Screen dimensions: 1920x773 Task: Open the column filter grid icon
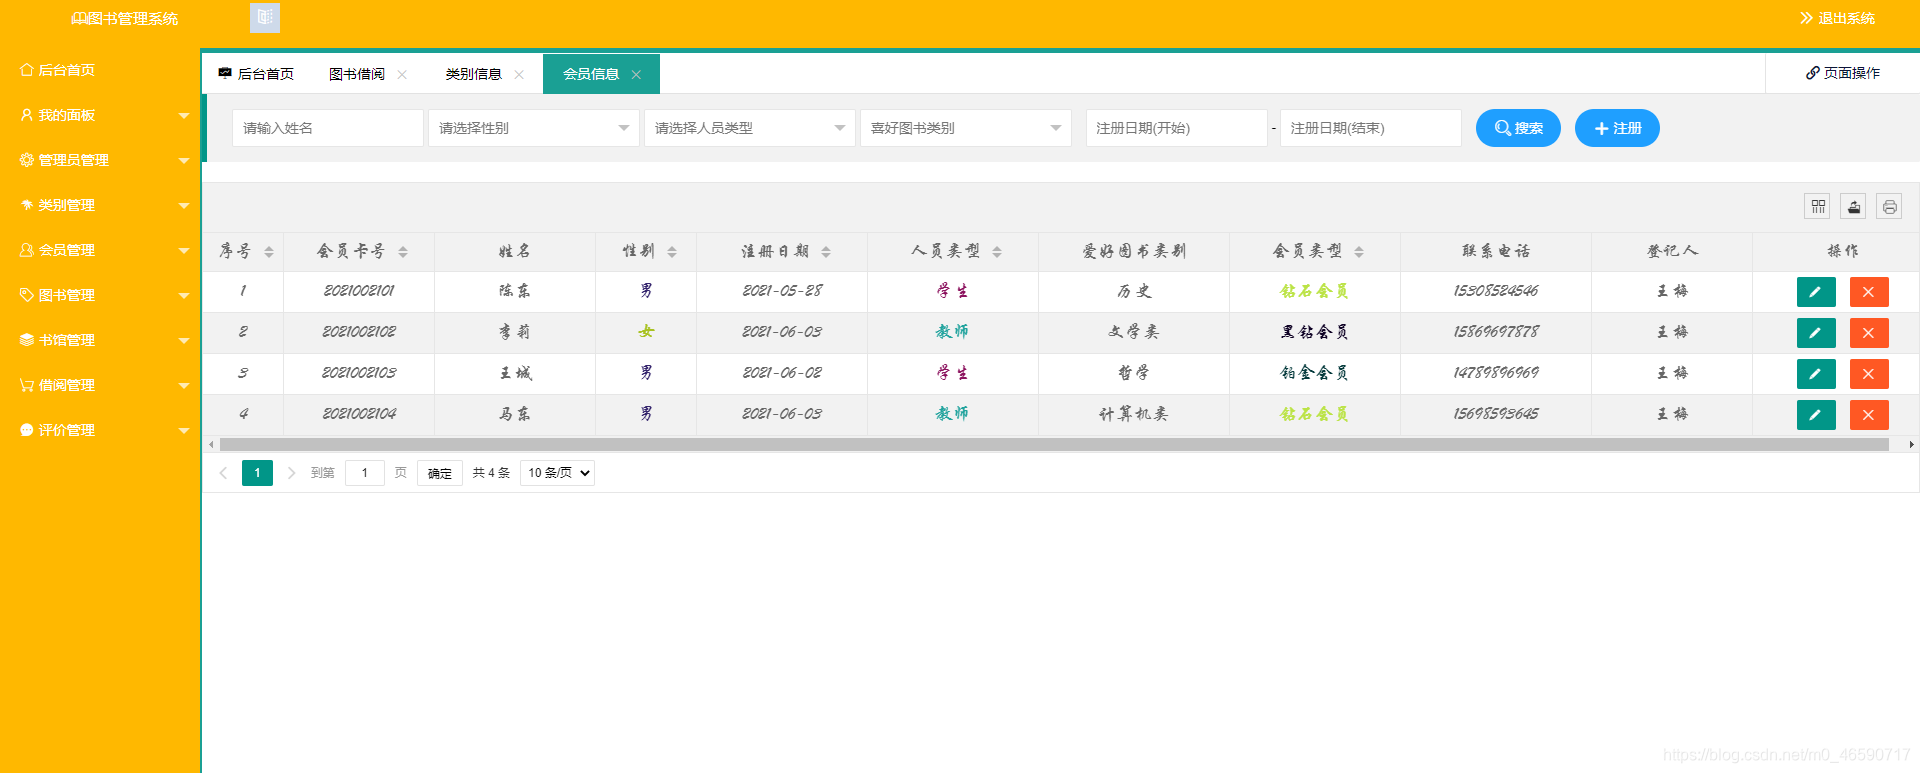click(x=1817, y=206)
